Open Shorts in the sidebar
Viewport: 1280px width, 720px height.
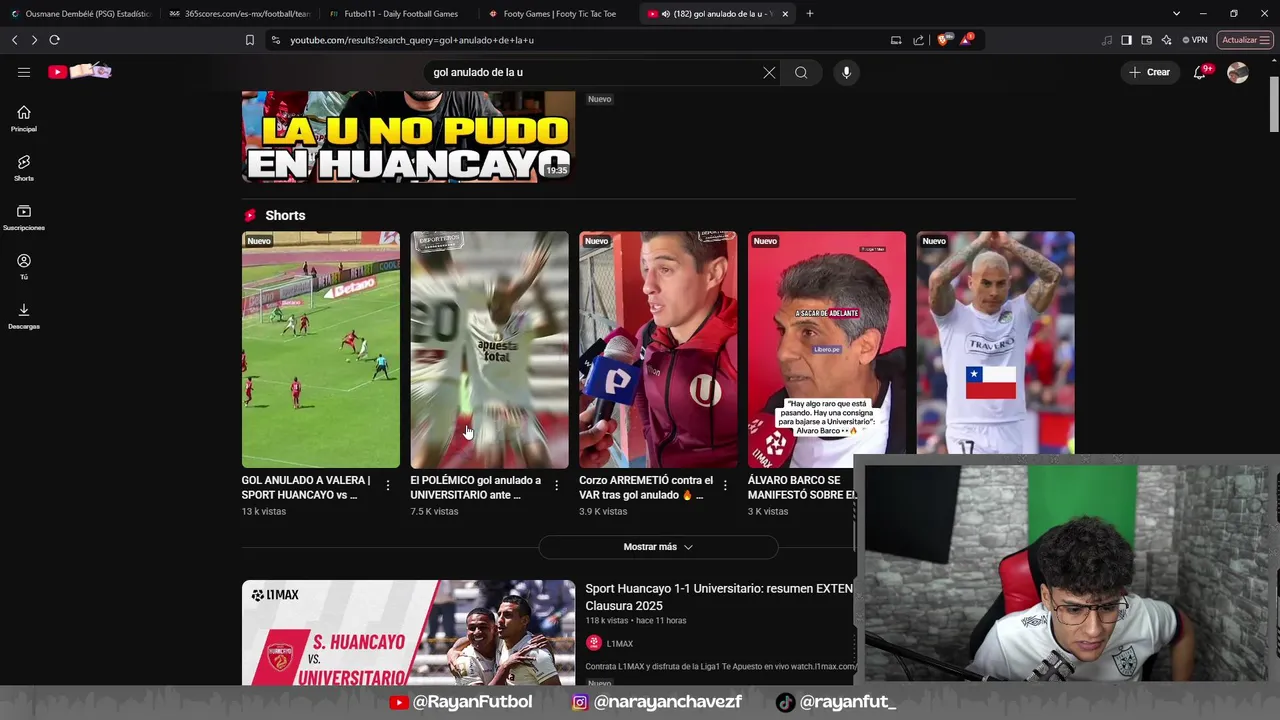click(24, 168)
